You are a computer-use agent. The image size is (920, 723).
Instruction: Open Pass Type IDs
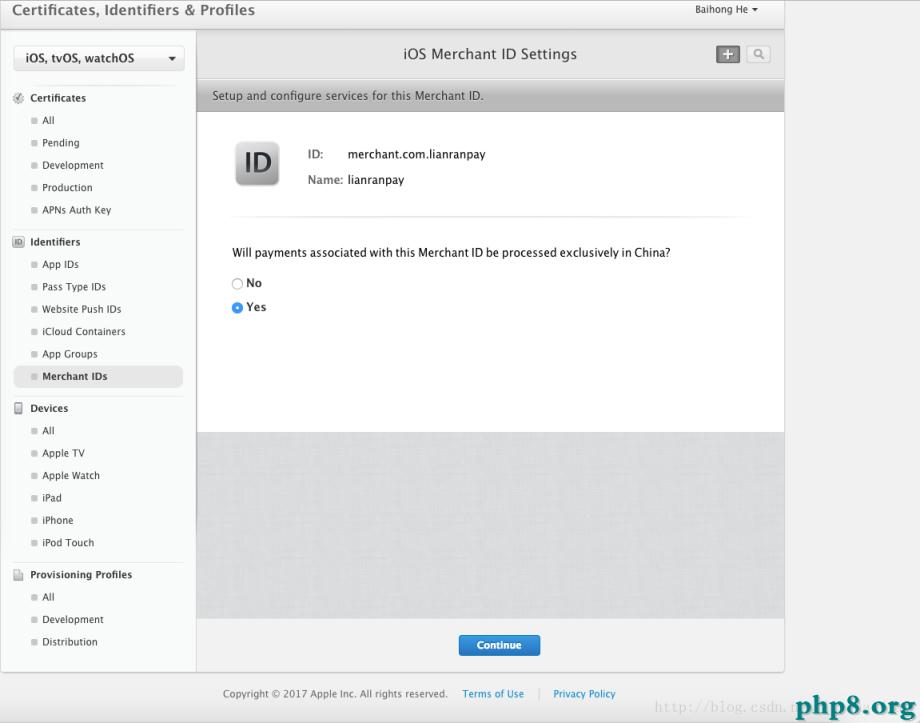73,287
